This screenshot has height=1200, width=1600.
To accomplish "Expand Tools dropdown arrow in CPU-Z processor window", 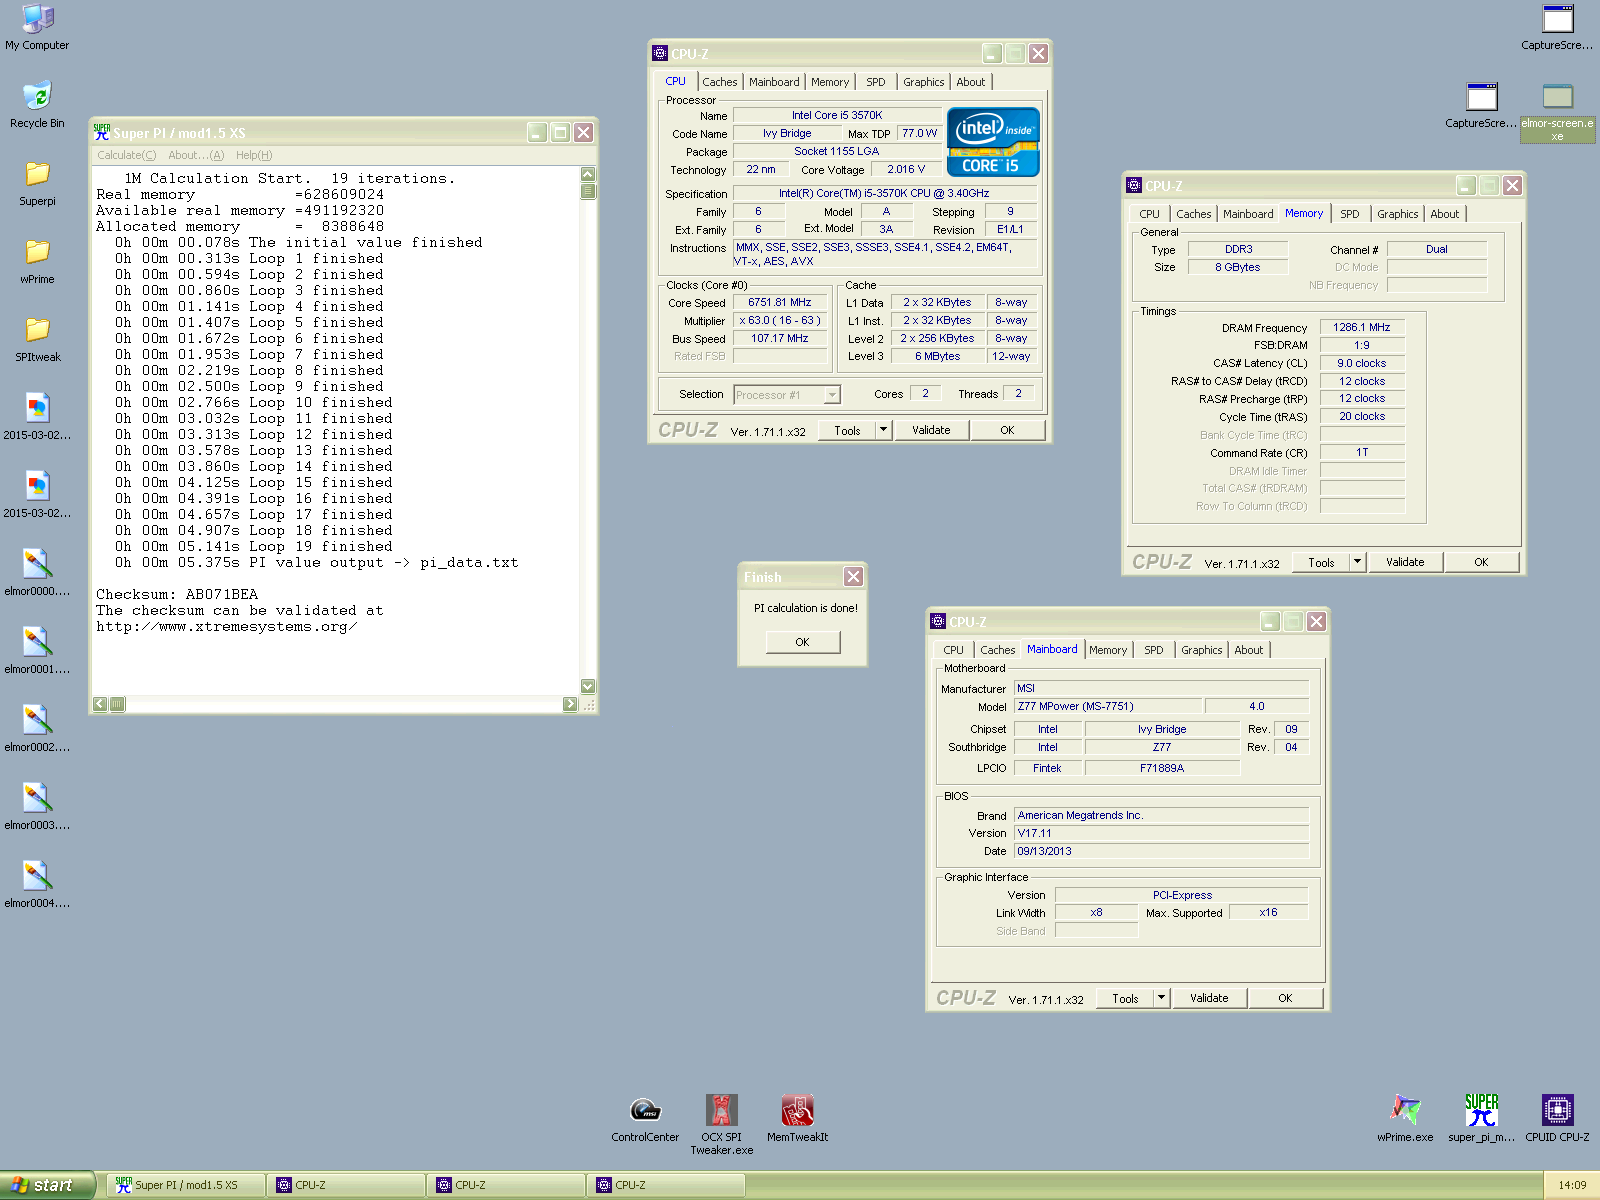I will pyautogui.click(x=883, y=430).
